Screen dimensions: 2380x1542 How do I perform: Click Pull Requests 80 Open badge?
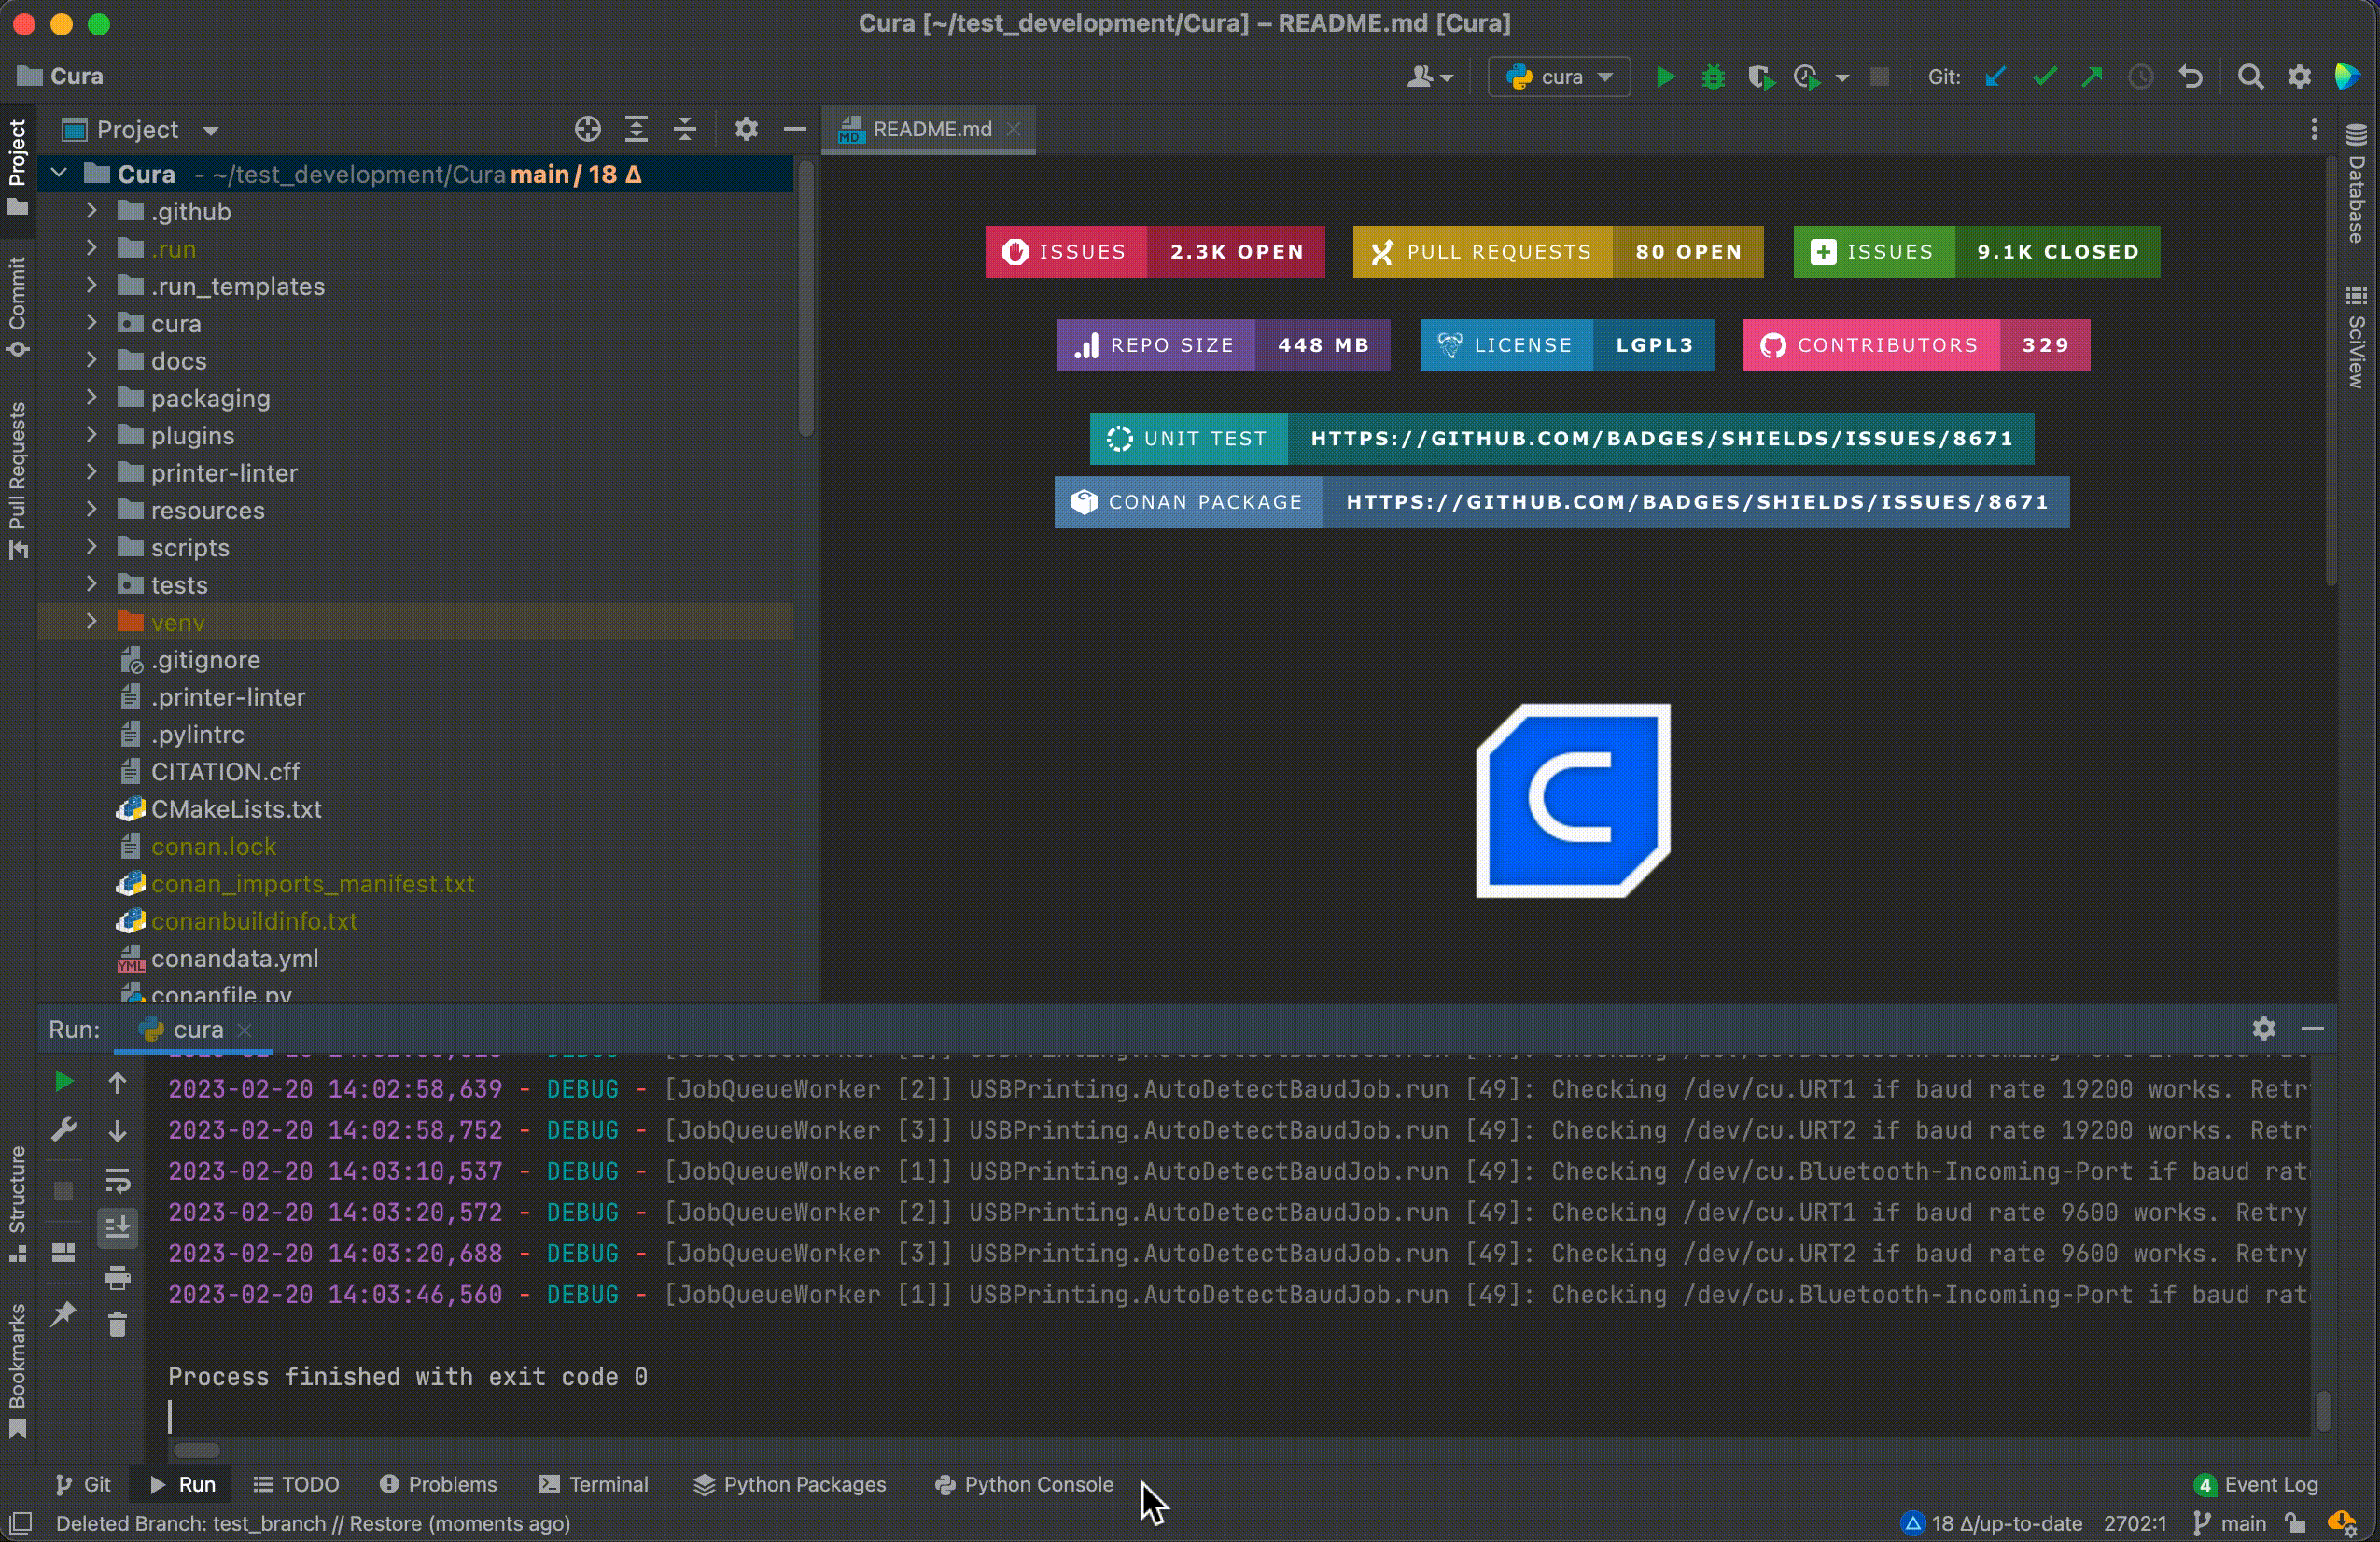[1558, 252]
